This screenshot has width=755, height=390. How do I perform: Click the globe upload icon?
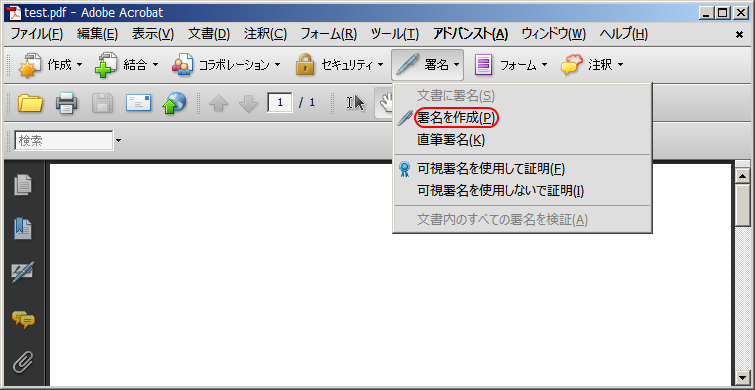(174, 103)
